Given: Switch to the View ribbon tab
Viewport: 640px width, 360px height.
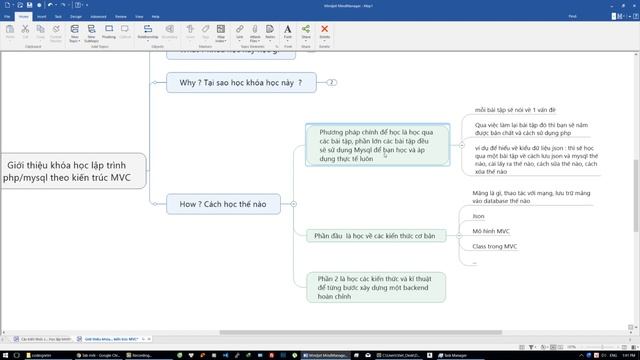Looking at the screenshot, I should pyautogui.click(x=139, y=17).
